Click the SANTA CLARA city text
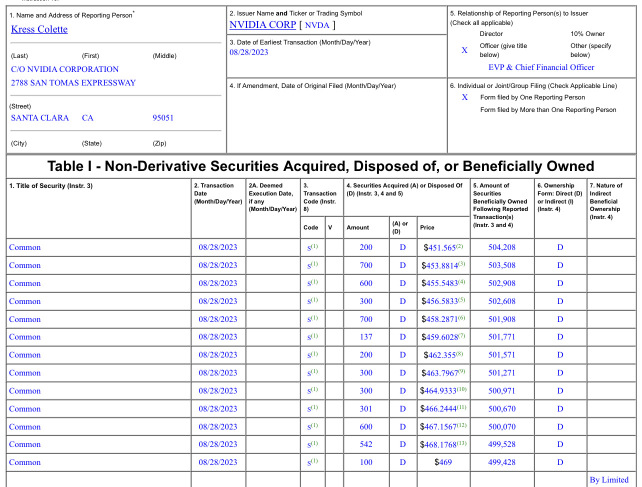 [40, 118]
